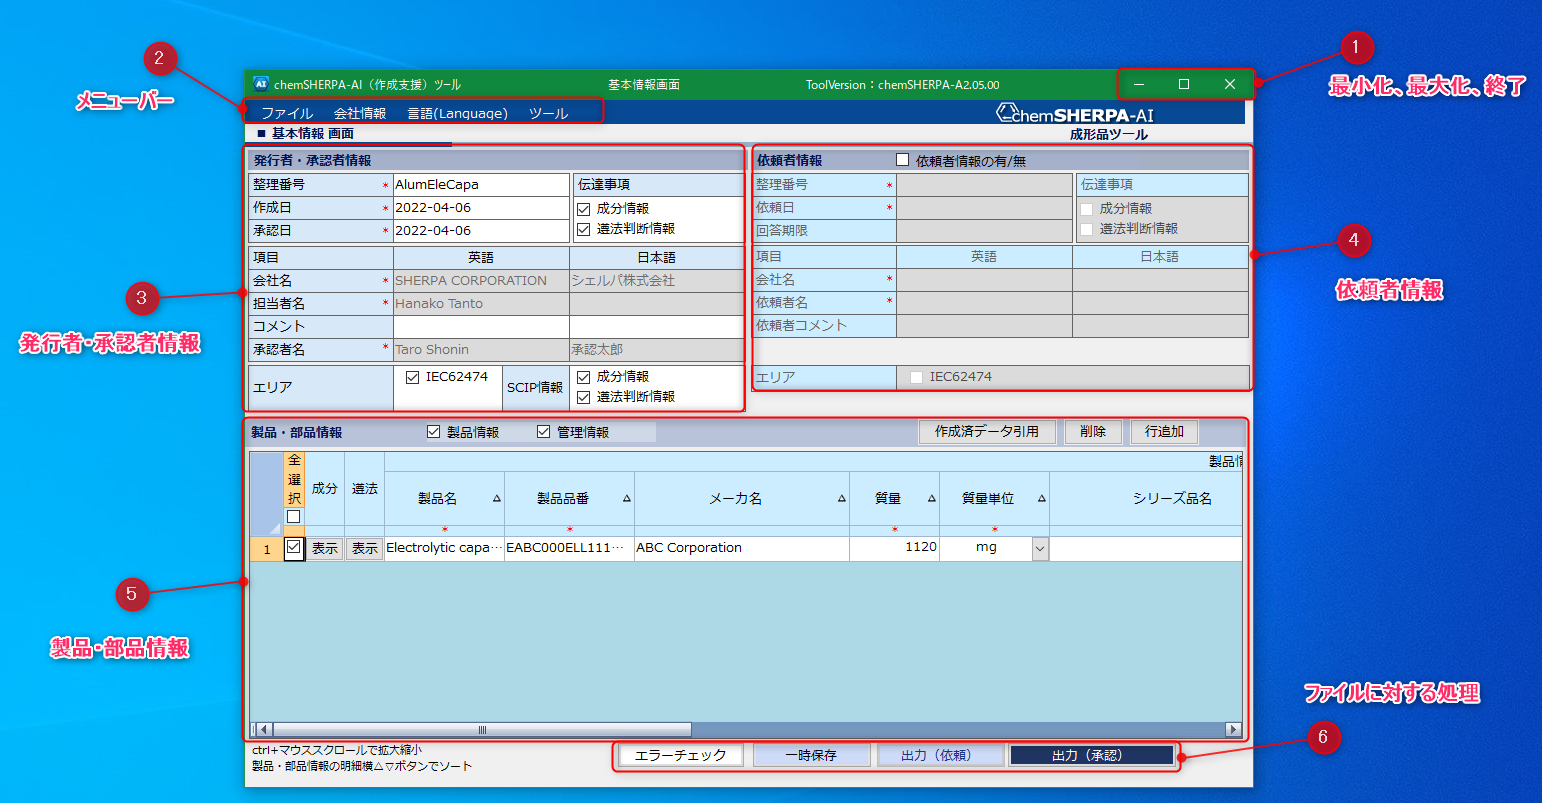1563x803 pixels.
Task: Sort entries by 質量 using the sort icon
Action: pos(931,498)
